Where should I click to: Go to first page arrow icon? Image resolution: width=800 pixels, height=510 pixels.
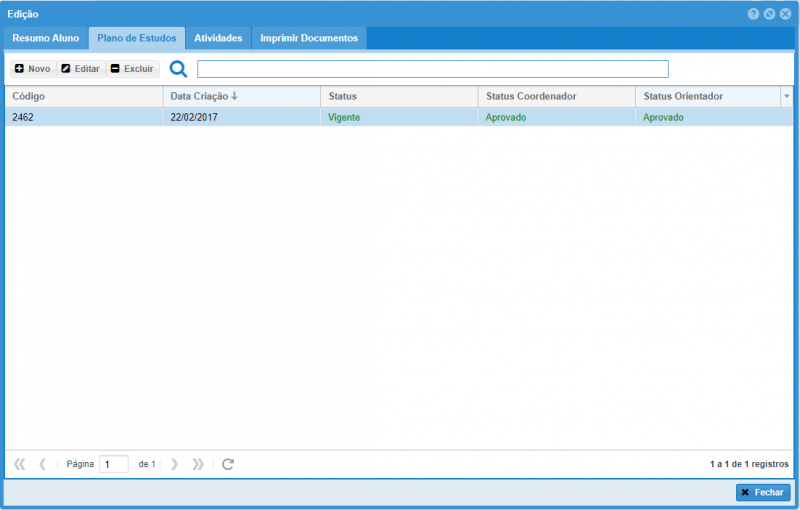(20, 464)
